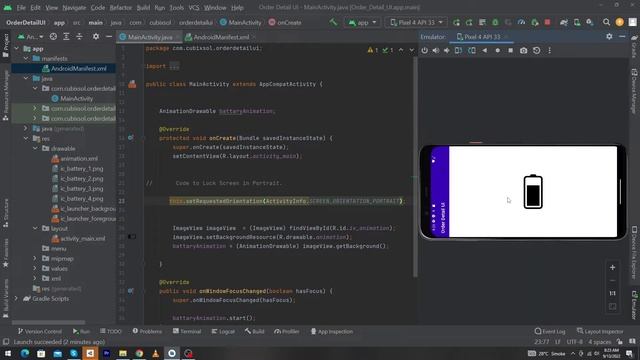Switch to the AndroidManifest.xml editor tab
Image resolution: width=640 pixels, height=360 pixels.
pyautogui.click(x=221, y=37)
